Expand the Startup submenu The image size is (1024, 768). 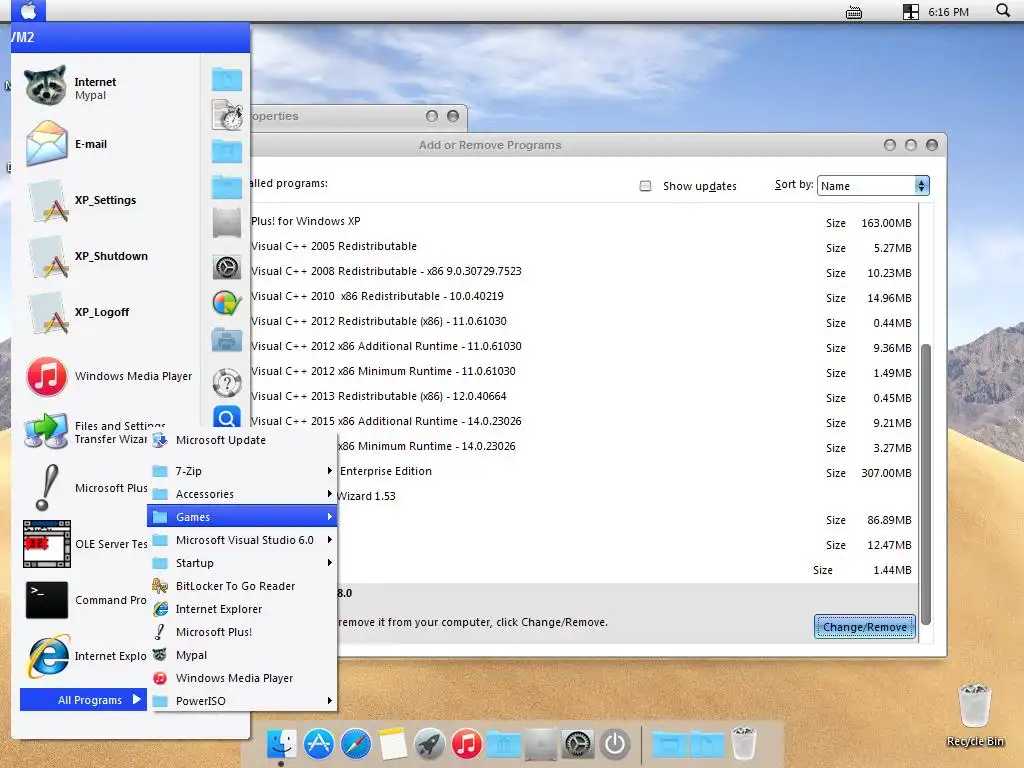[x=243, y=563]
